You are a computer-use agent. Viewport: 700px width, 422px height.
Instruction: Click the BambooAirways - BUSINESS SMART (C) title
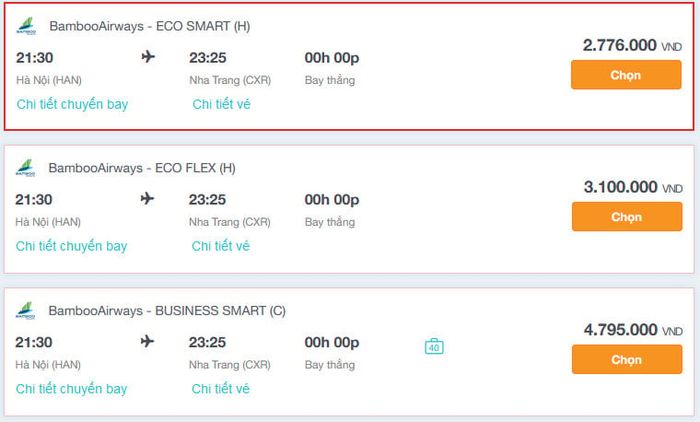pyautogui.click(x=167, y=311)
